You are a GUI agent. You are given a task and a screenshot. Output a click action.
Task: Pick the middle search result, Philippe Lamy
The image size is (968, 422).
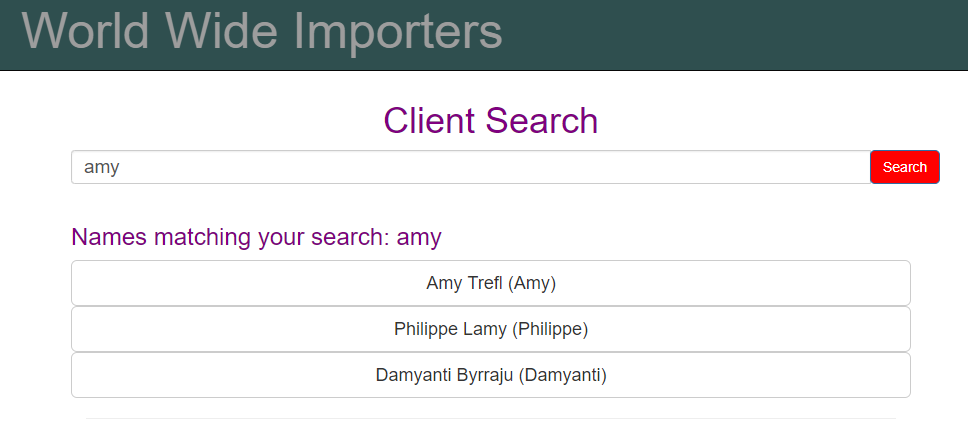click(x=491, y=329)
